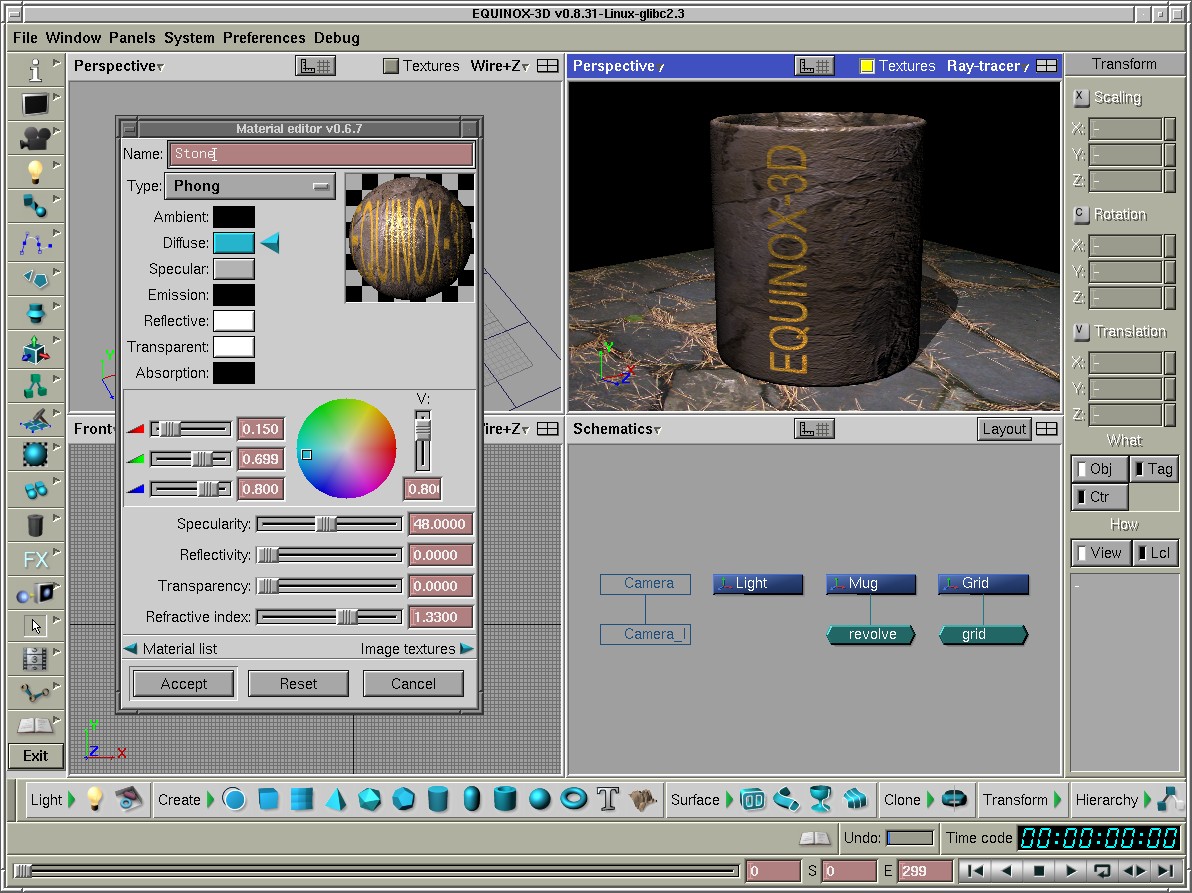Toggle the Lcl option under How
The width and height of the screenshot is (1192, 893).
click(1155, 553)
